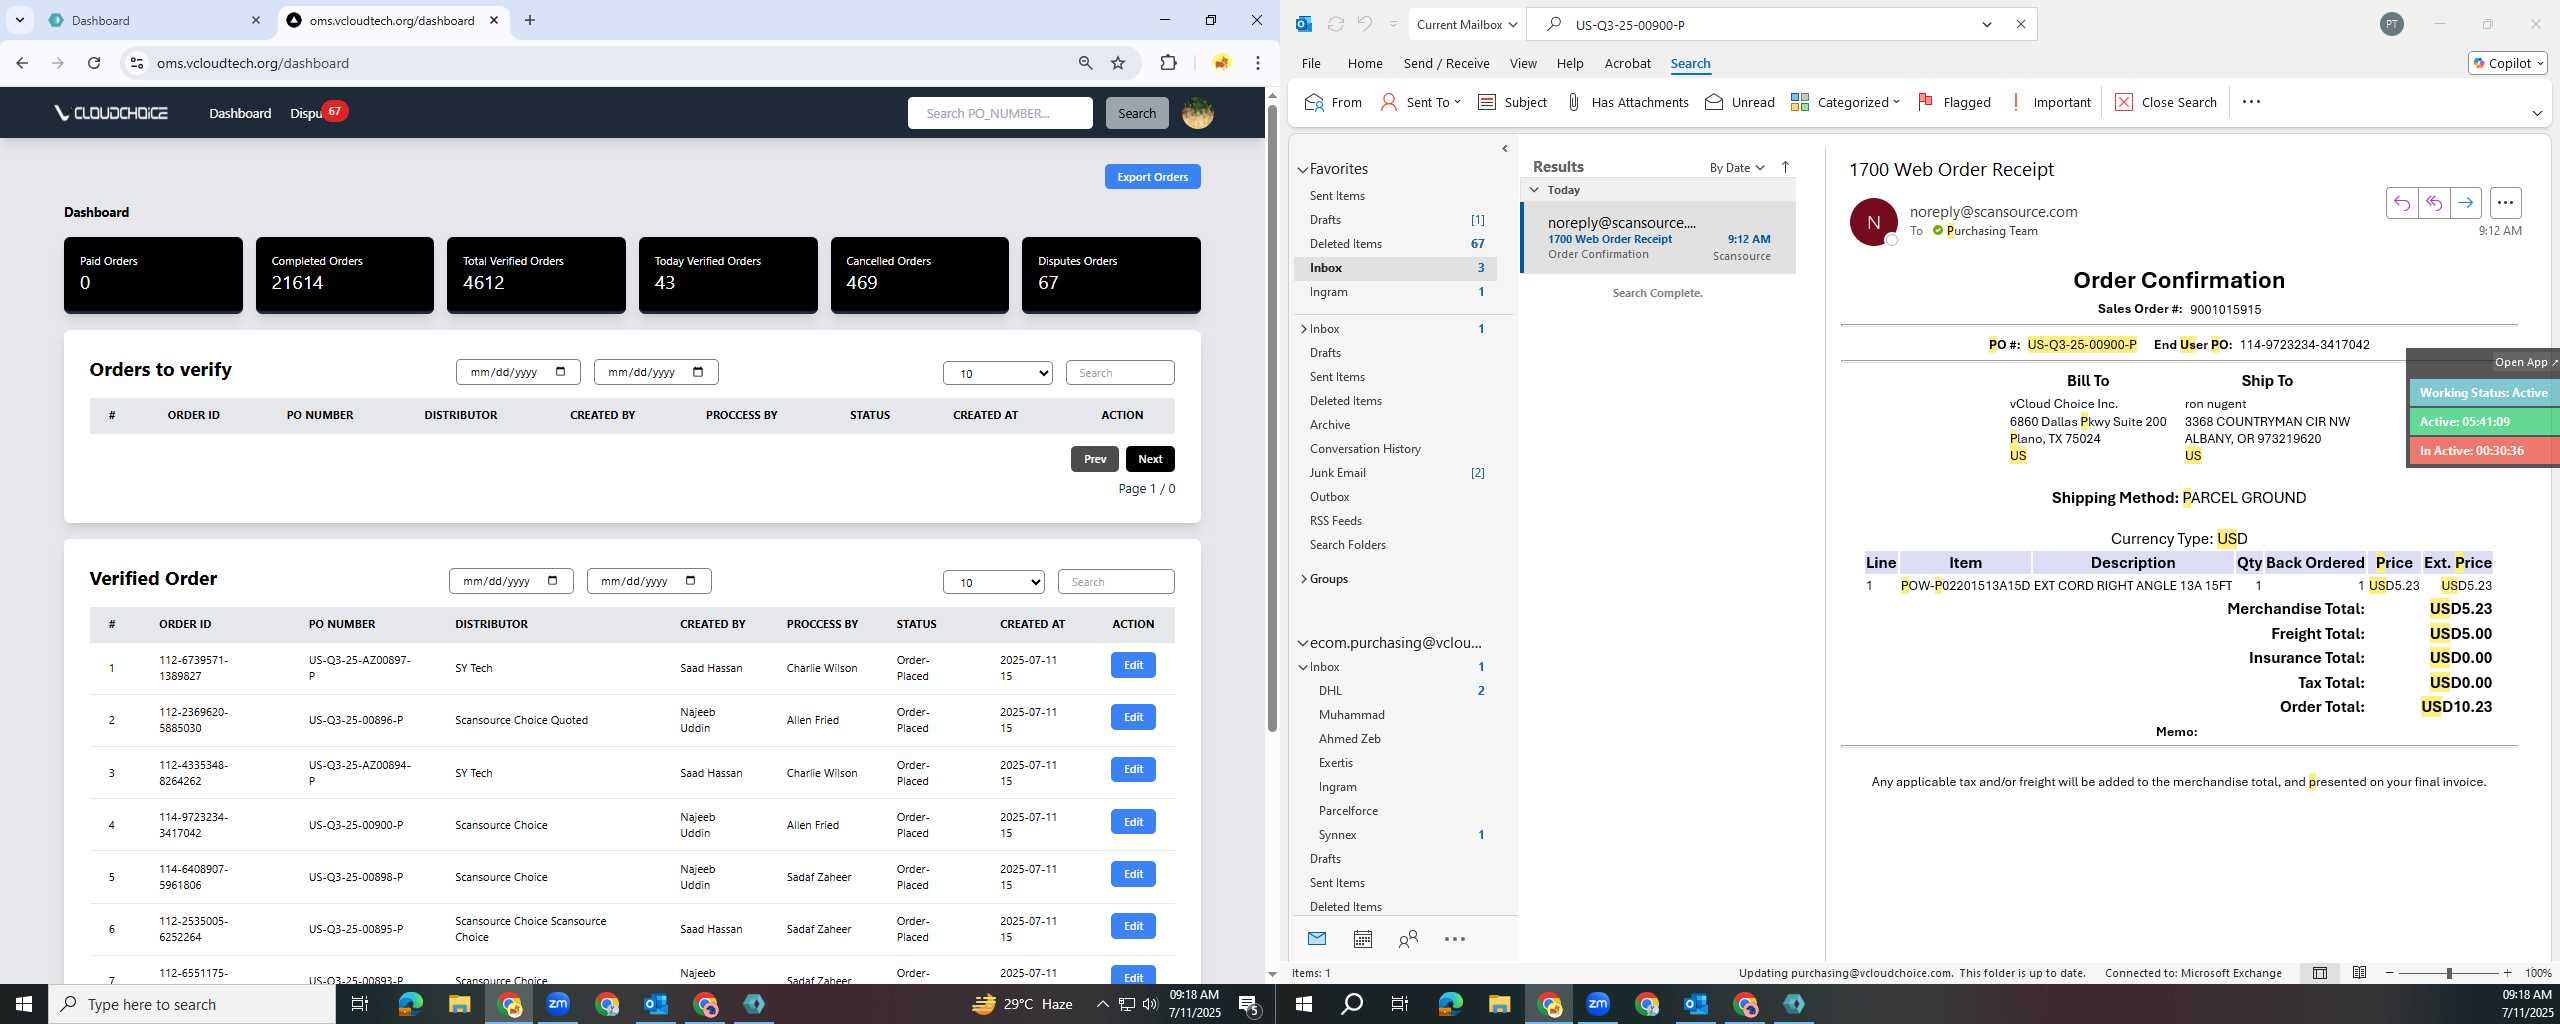Click Reply arrow icon on the email
This screenshot has height=1024, width=2560.
tap(2401, 203)
